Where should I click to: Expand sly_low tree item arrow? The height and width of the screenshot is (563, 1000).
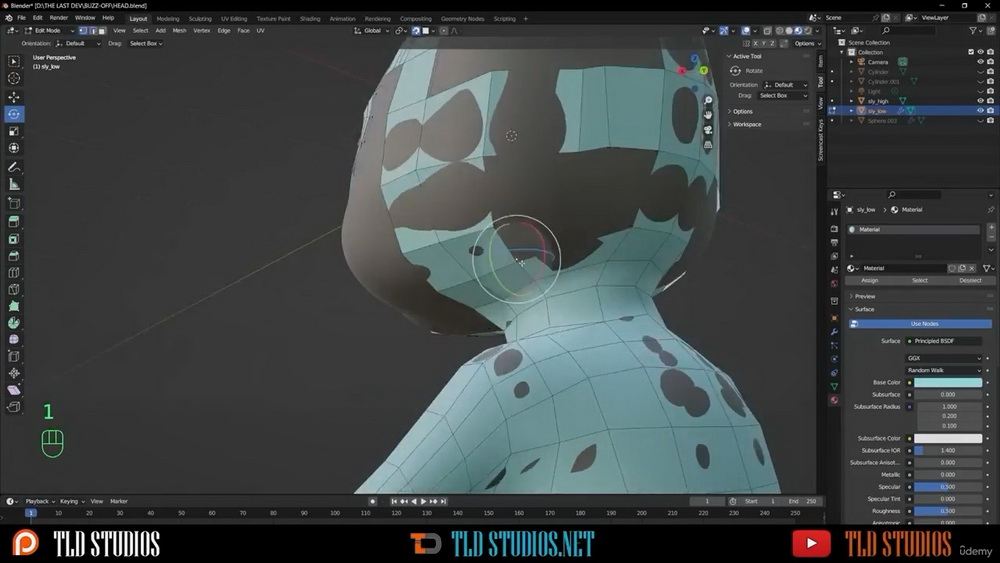[x=851, y=111]
